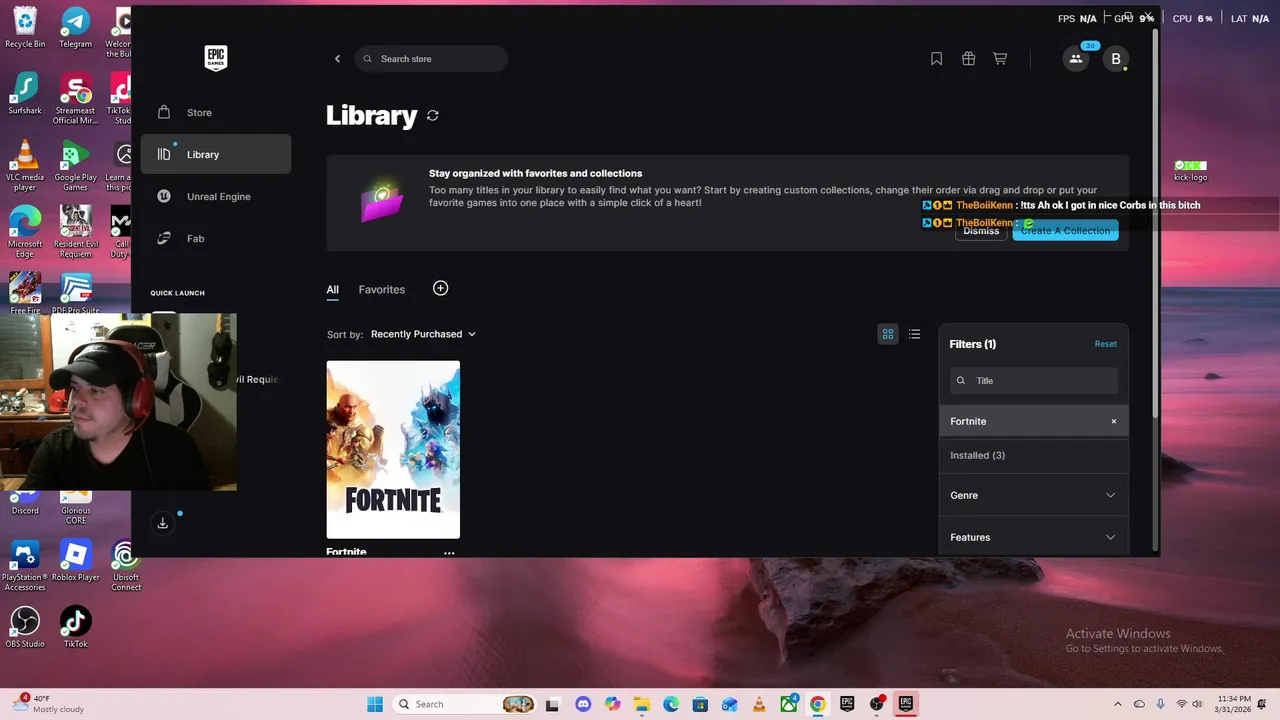Open VLC media player desktop icon
This screenshot has width=1280, height=720.
(25, 165)
